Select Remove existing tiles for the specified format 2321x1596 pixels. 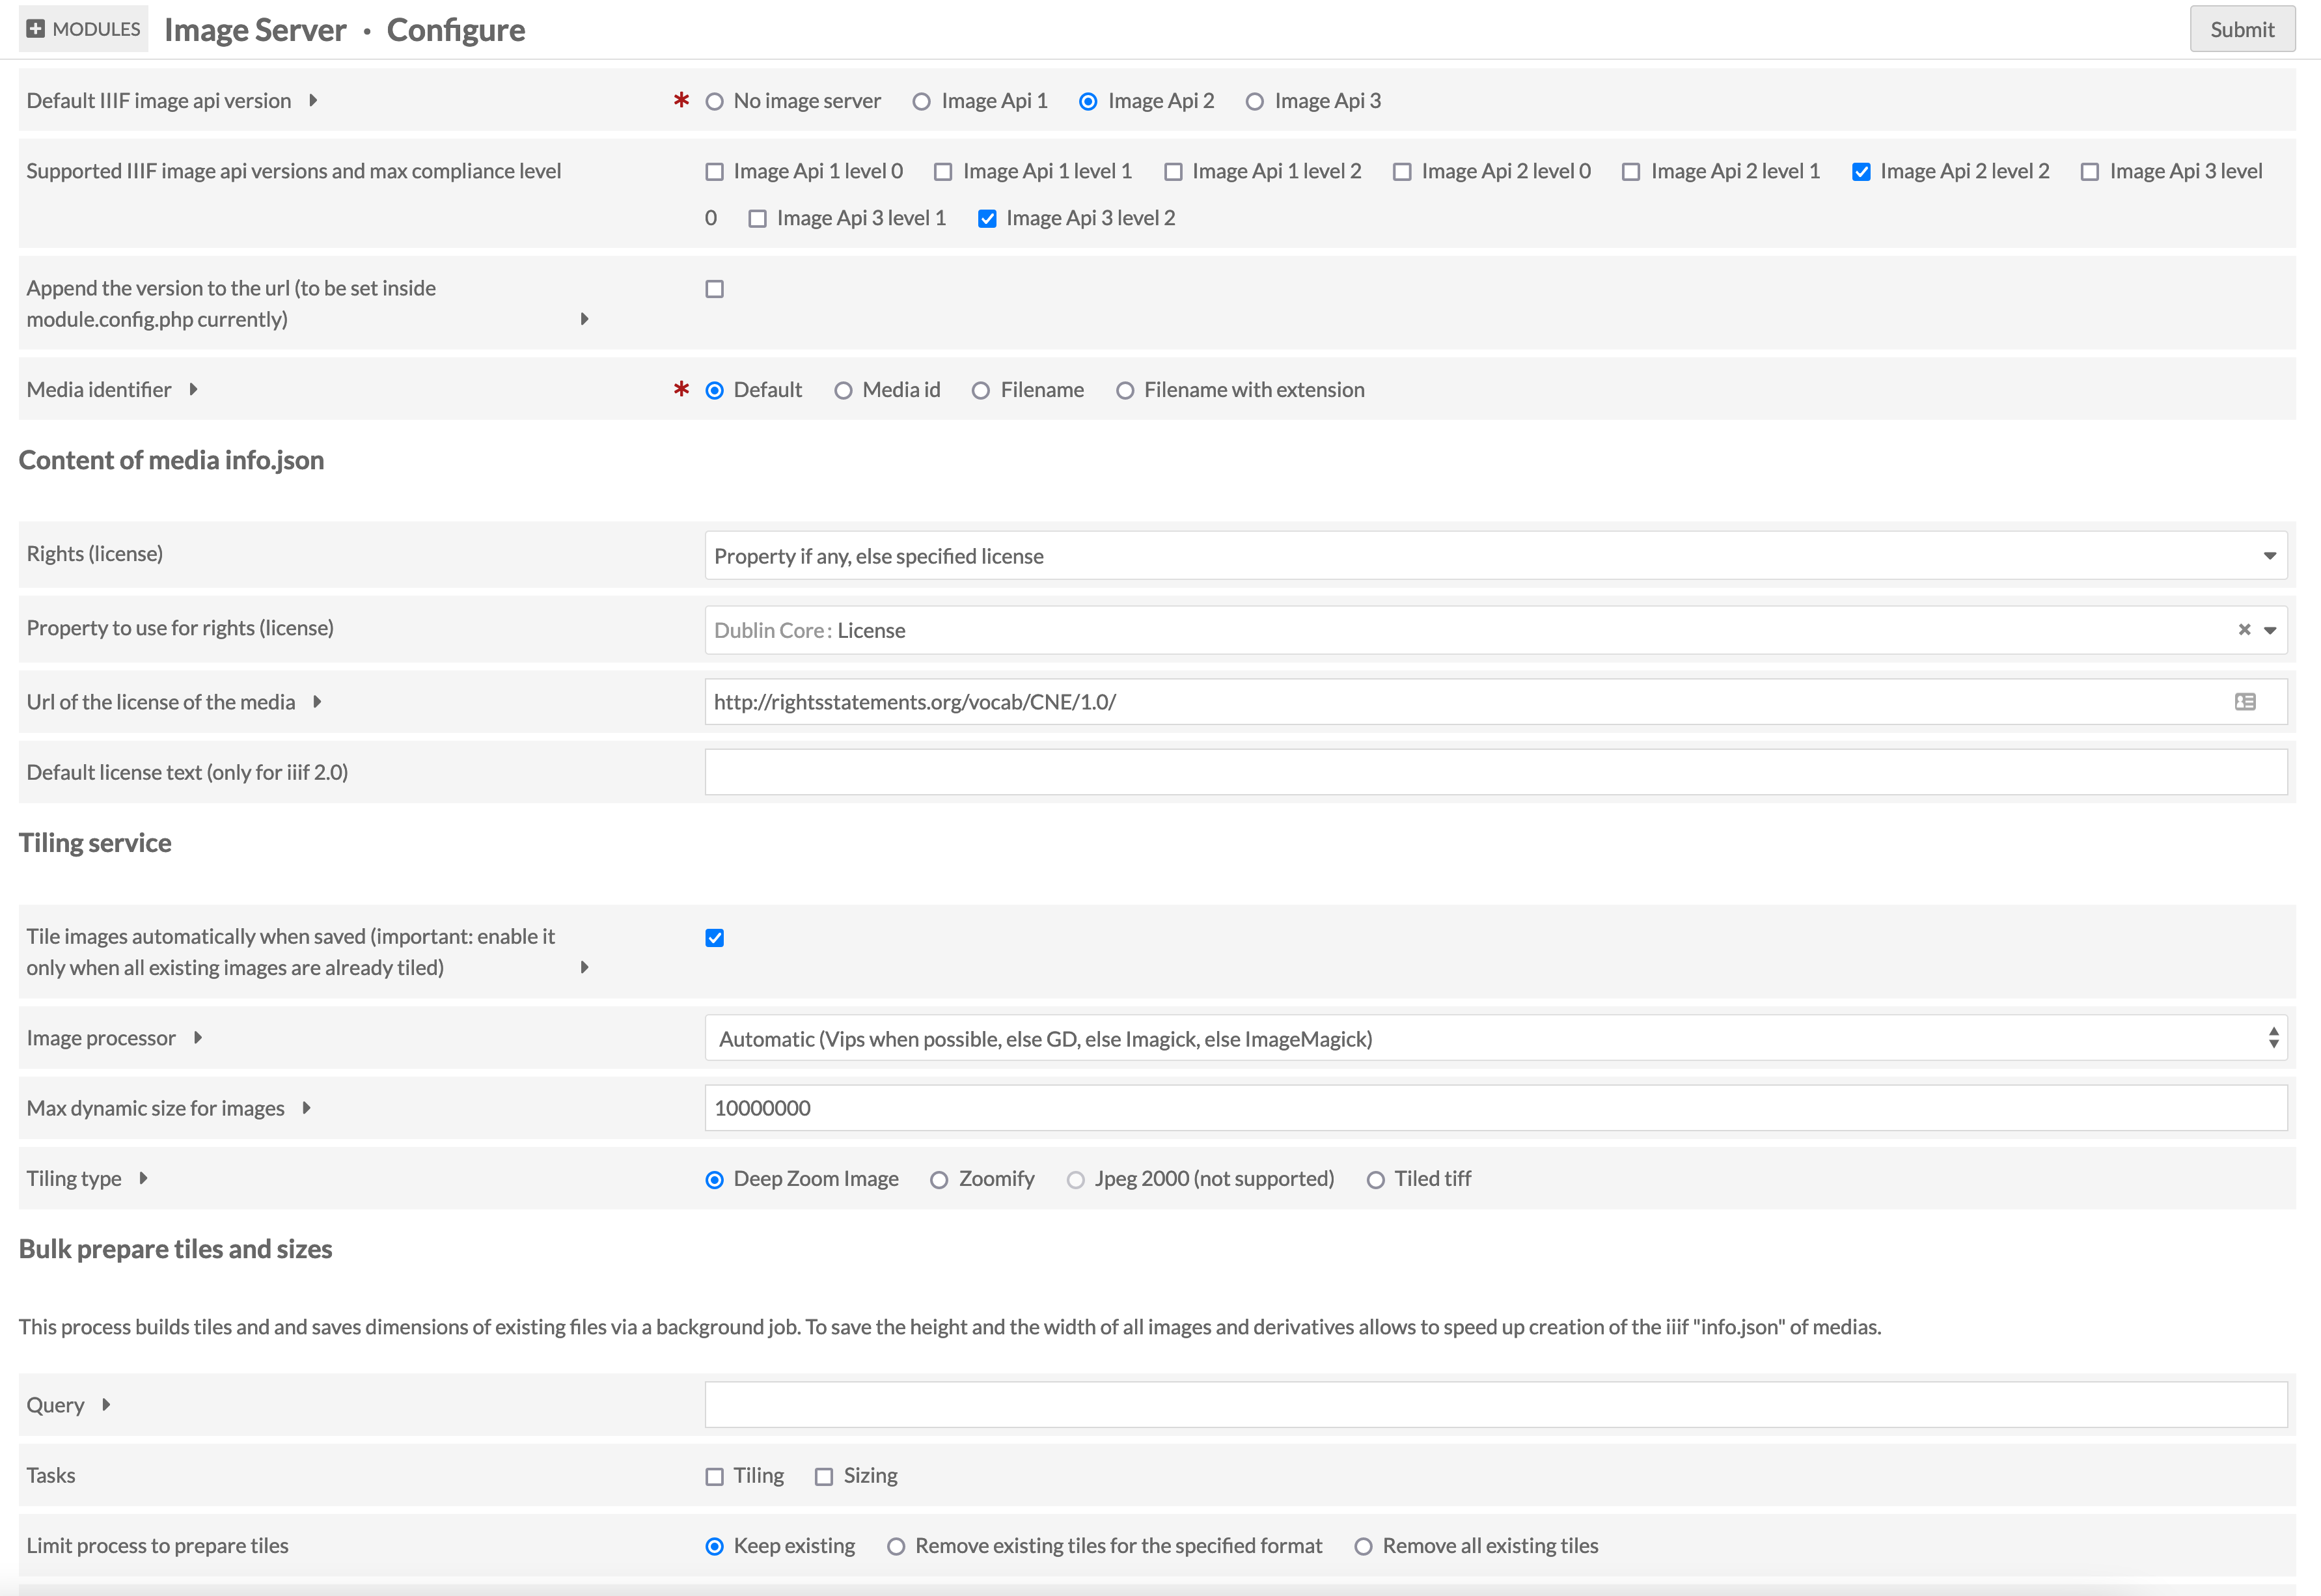896,1547
